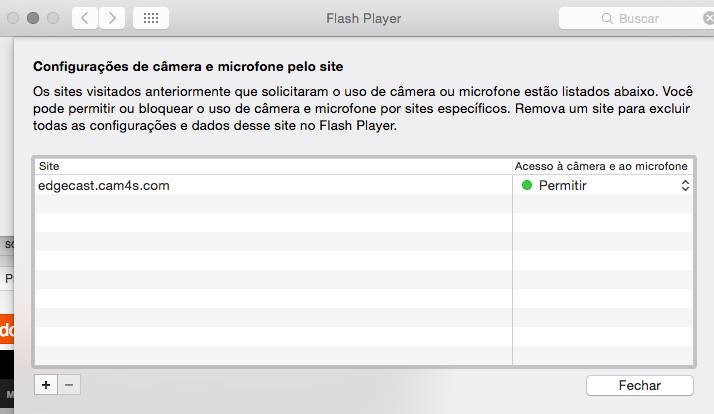
Task: Show all preferences via the grid icon
Action: [x=150, y=18]
